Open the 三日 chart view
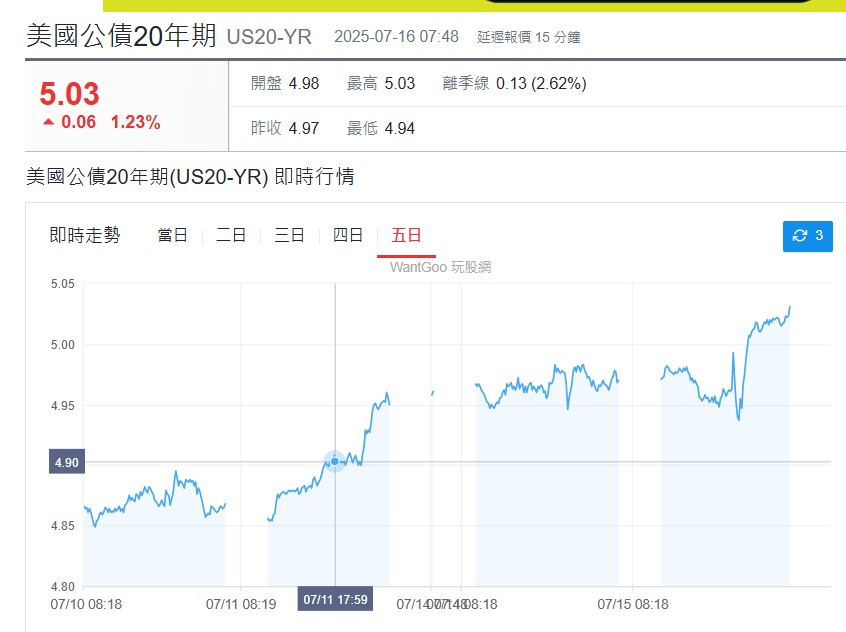Image resolution: width=846 pixels, height=632 pixels. (x=289, y=236)
